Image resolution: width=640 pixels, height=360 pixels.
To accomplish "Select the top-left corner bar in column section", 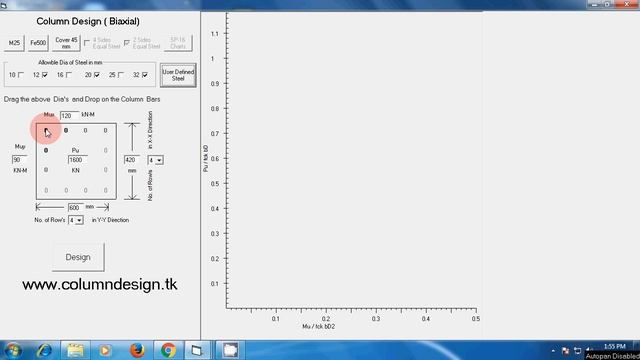I will click(x=46, y=131).
